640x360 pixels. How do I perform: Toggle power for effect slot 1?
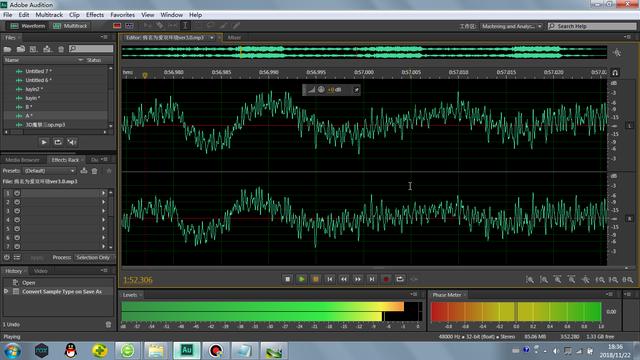tap(17, 193)
